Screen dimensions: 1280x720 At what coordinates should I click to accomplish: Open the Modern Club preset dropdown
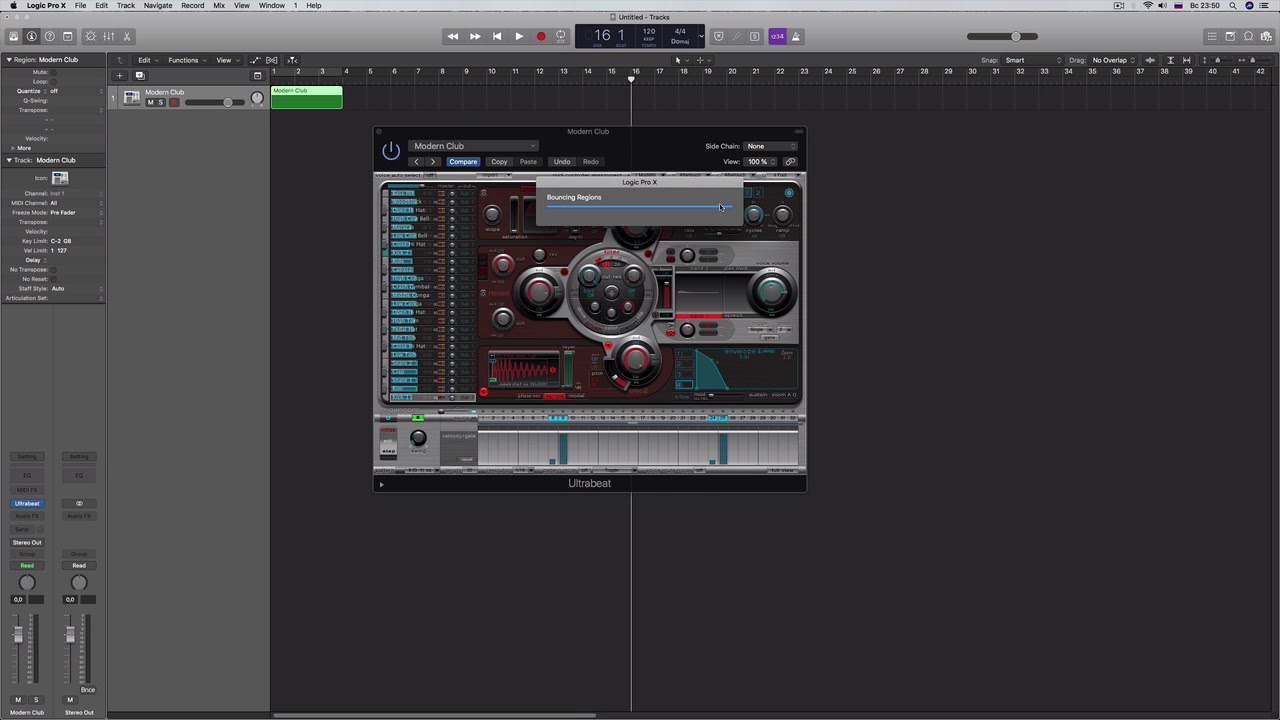(474, 146)
